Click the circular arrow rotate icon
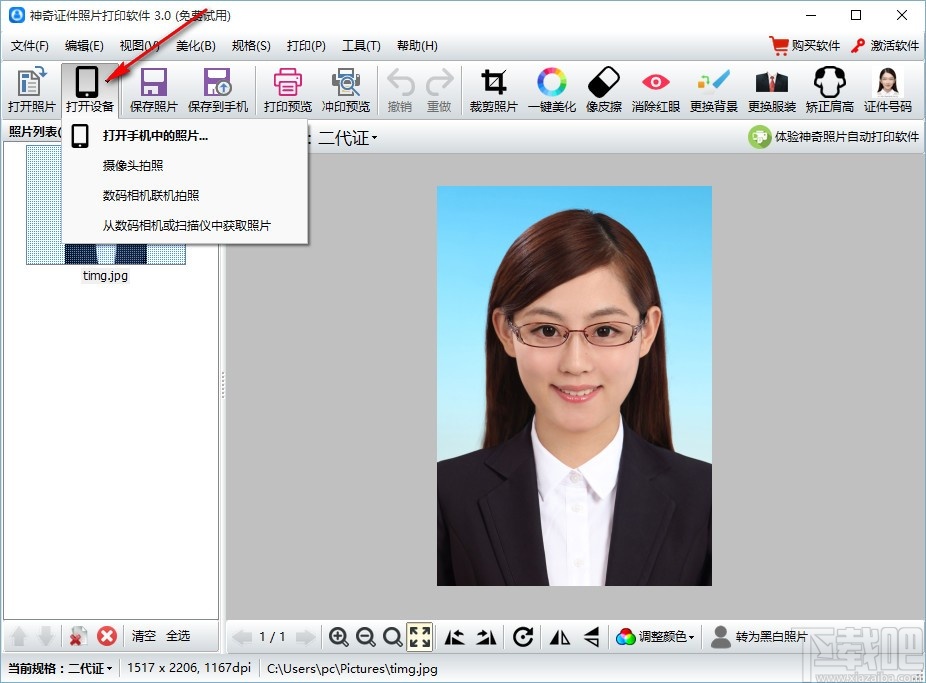926x683 pixels. [523, 637]
